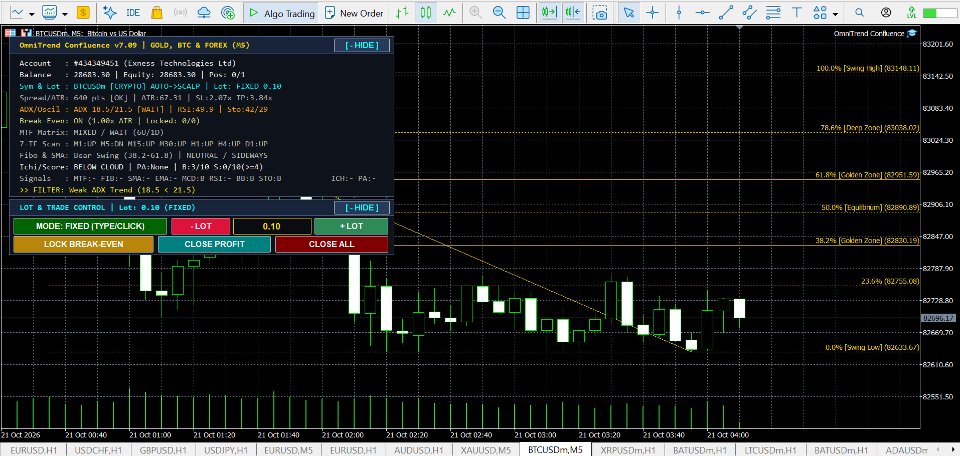Click the CLOSE PROFIT button

click(214, 244)
